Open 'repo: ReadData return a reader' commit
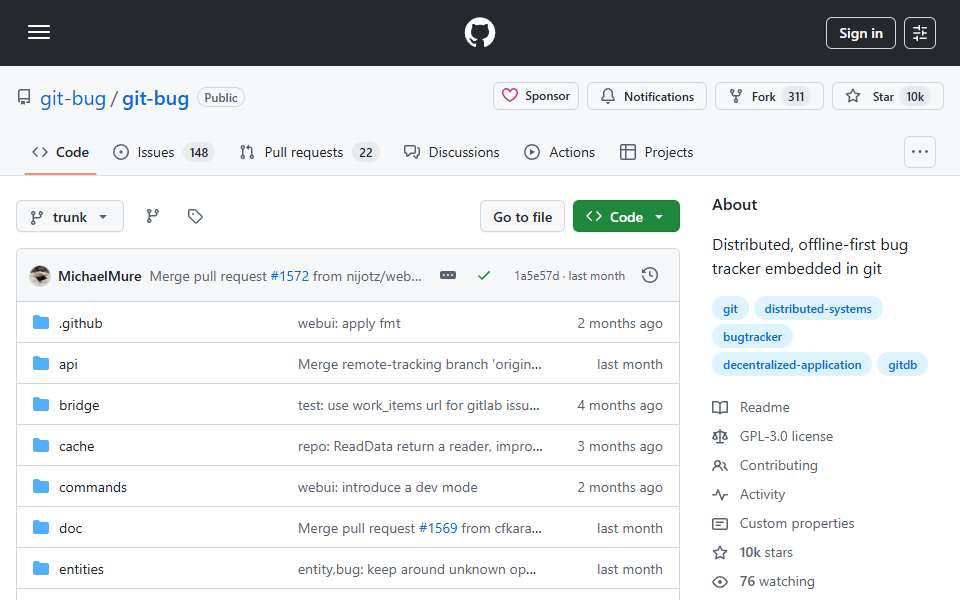This screenshot has width=960, height=600. (x=420, y=446)
